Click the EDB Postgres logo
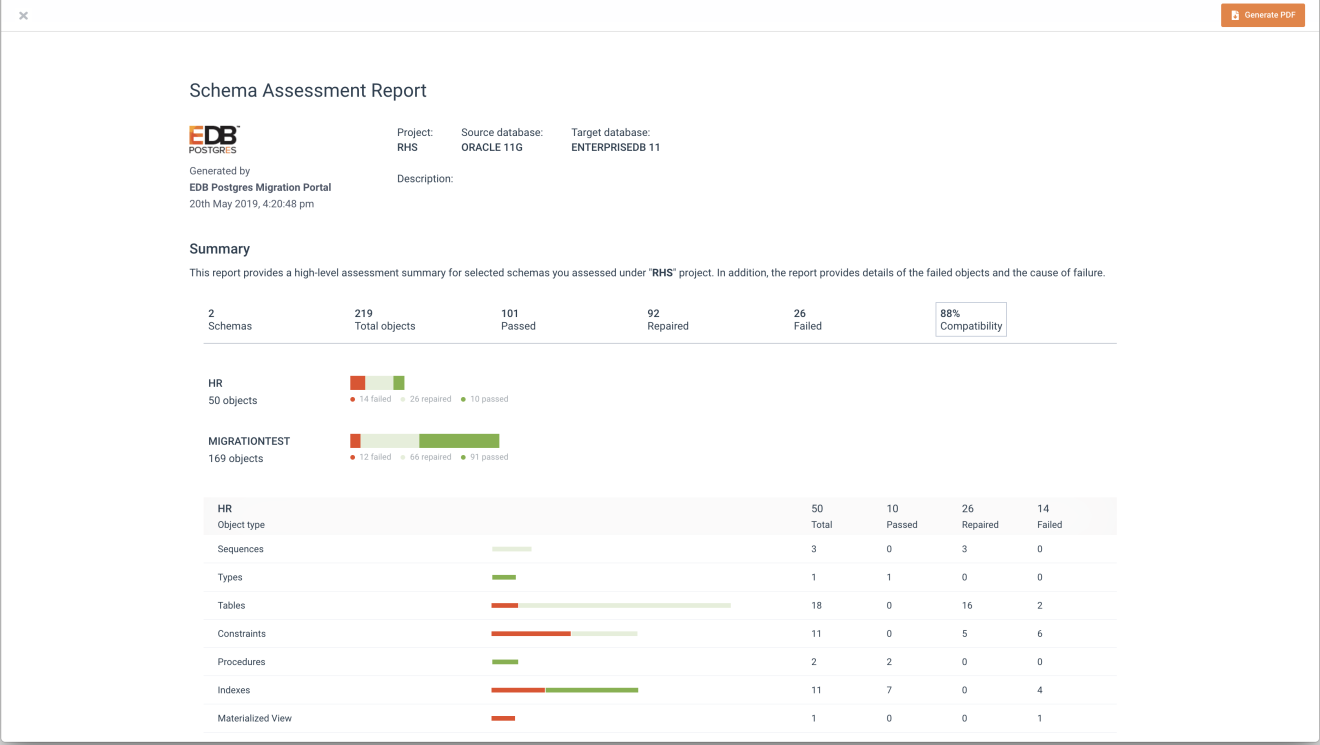Screen dimensions: 1320x745 (214, 139)
